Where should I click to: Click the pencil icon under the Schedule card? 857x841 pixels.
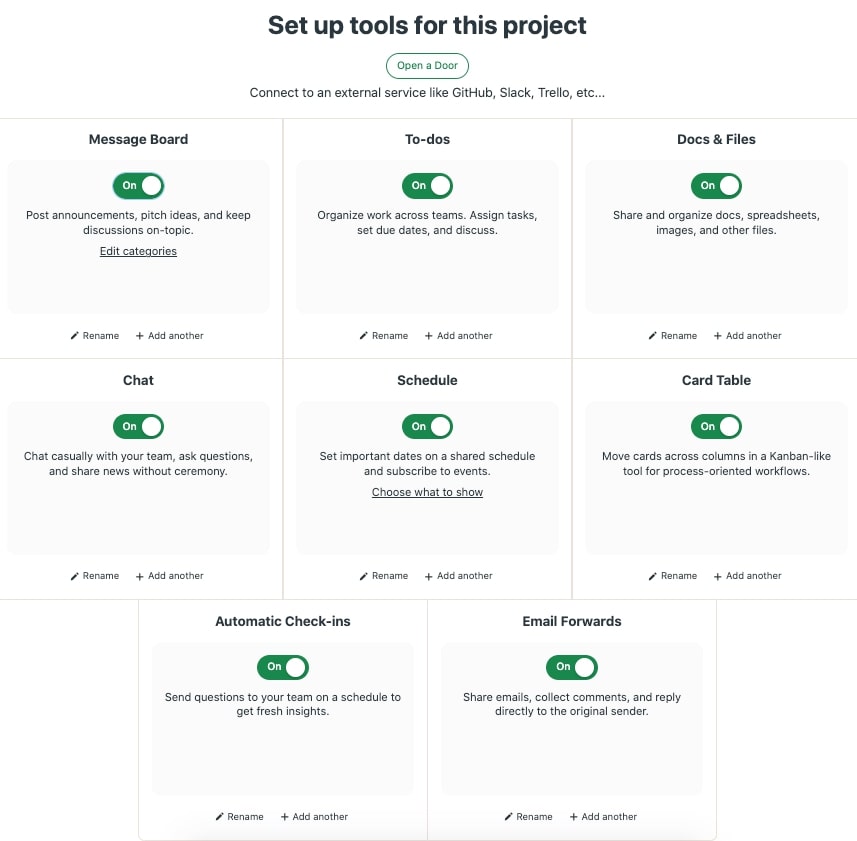[x=362, y=576]
